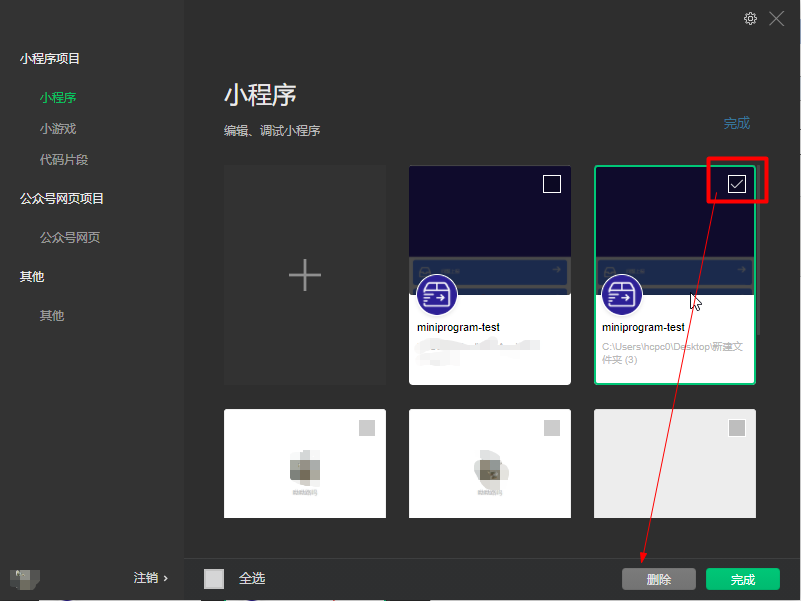The width and height of the screenshot is (801, 601).
Task: Click the project path C:\Users\hcpc0\Desktop text
Action: click(672, 353)
